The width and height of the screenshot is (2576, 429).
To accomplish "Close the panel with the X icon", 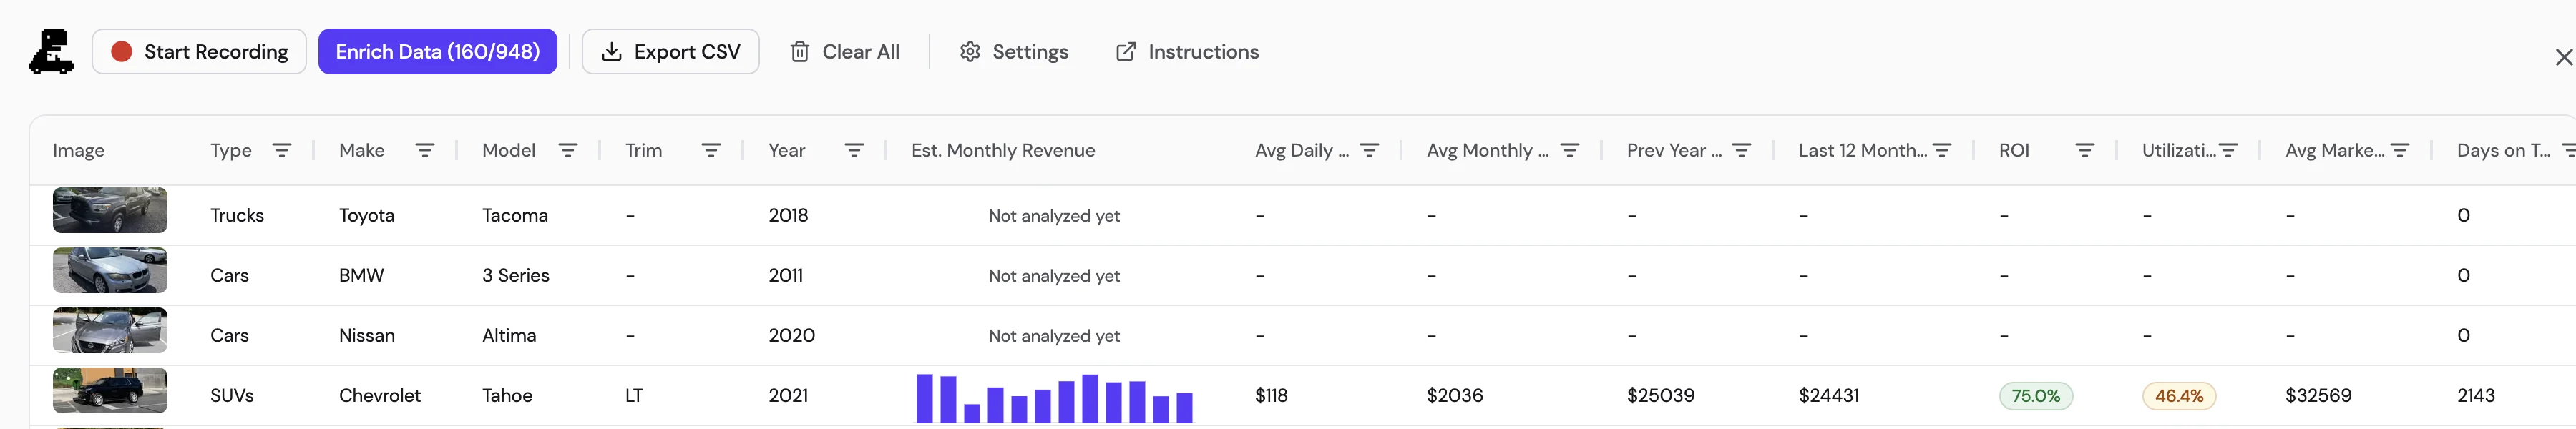I will (x=2564, y=58).
